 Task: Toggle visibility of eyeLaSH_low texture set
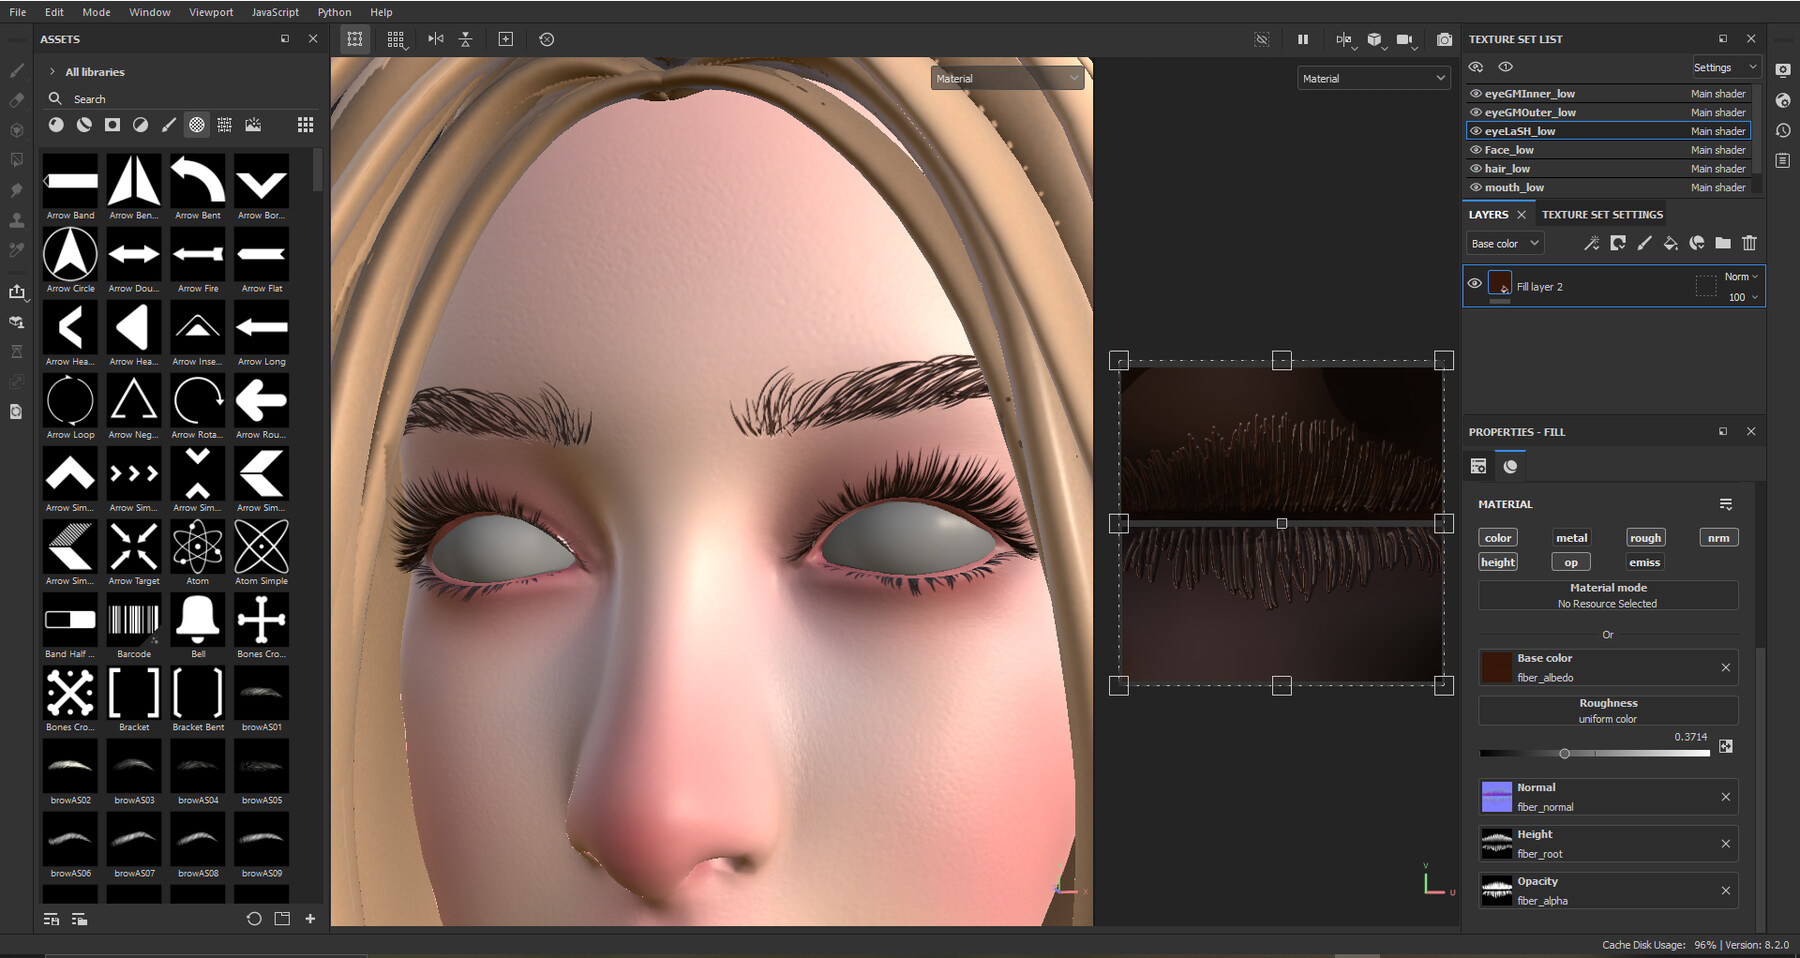click(1476, 131)
